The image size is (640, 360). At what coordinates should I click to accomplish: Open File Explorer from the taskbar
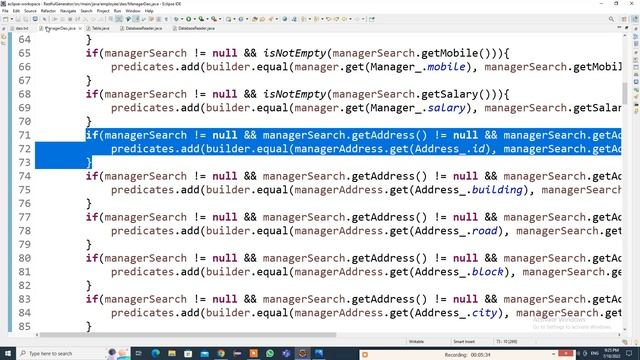tap(172, 353)
